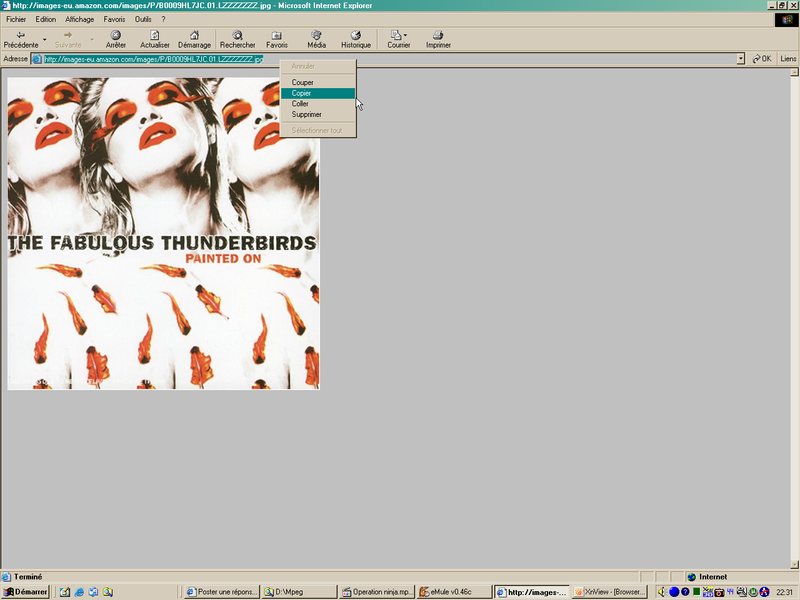This screenshot has height=600, width=800.
Task: Switch to the eMule v0.46c taskbar window
Action: [x=454, y=592]
